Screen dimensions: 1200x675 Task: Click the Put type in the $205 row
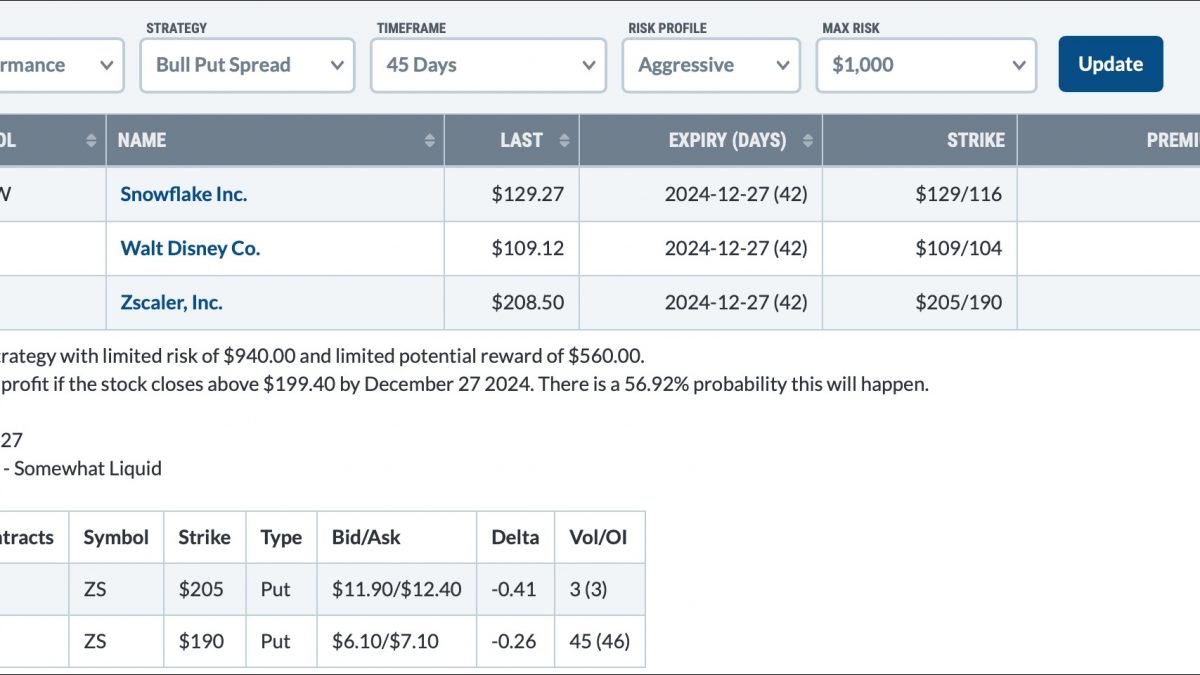point(275,589)
